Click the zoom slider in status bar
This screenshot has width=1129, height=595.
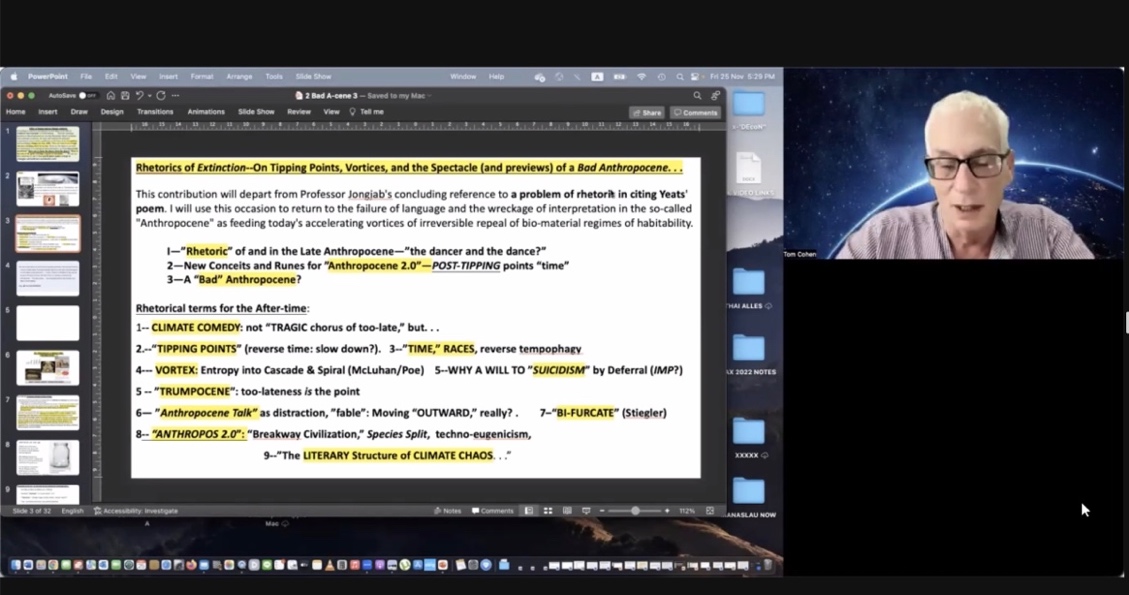[x=634, y=511]
